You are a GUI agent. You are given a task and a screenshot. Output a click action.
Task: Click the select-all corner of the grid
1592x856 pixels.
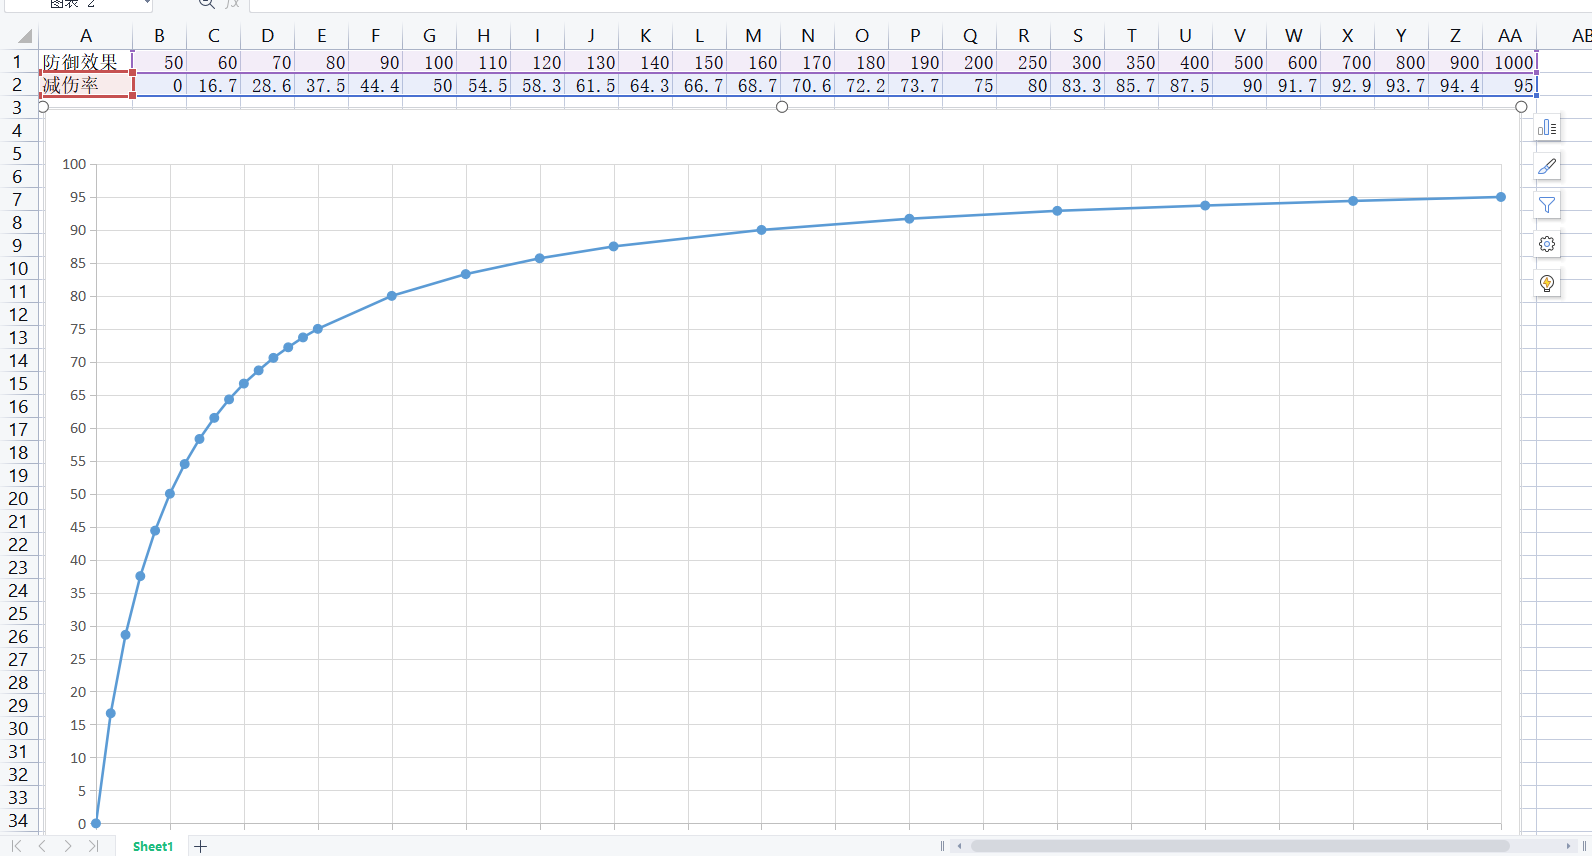point(19,36)
